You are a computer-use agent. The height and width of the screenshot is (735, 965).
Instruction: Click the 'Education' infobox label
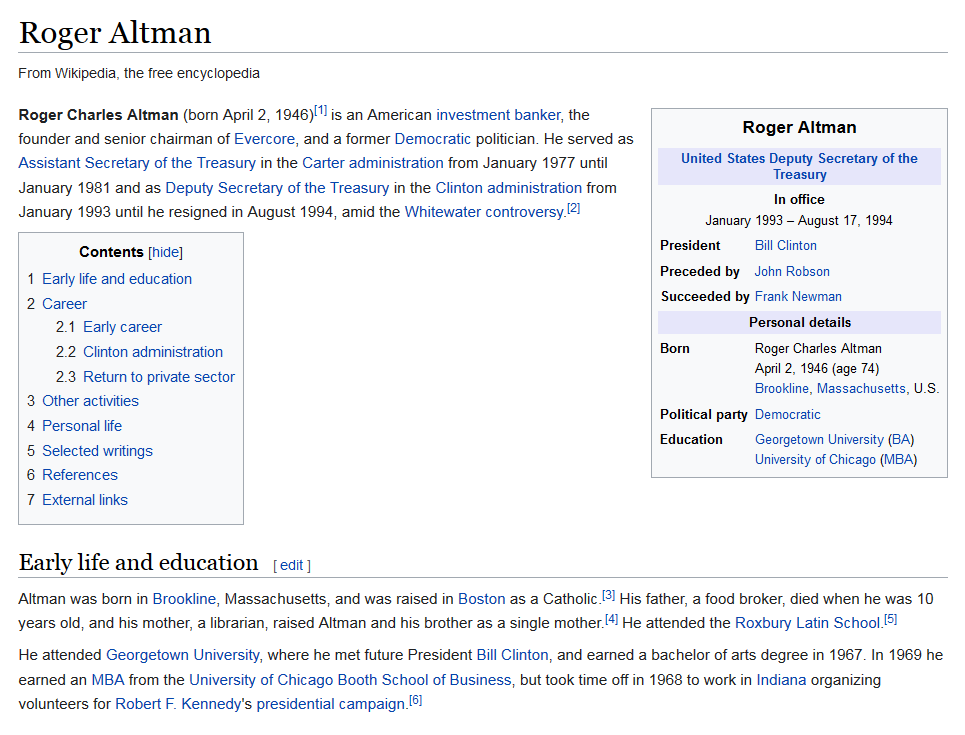pos(691,440)
